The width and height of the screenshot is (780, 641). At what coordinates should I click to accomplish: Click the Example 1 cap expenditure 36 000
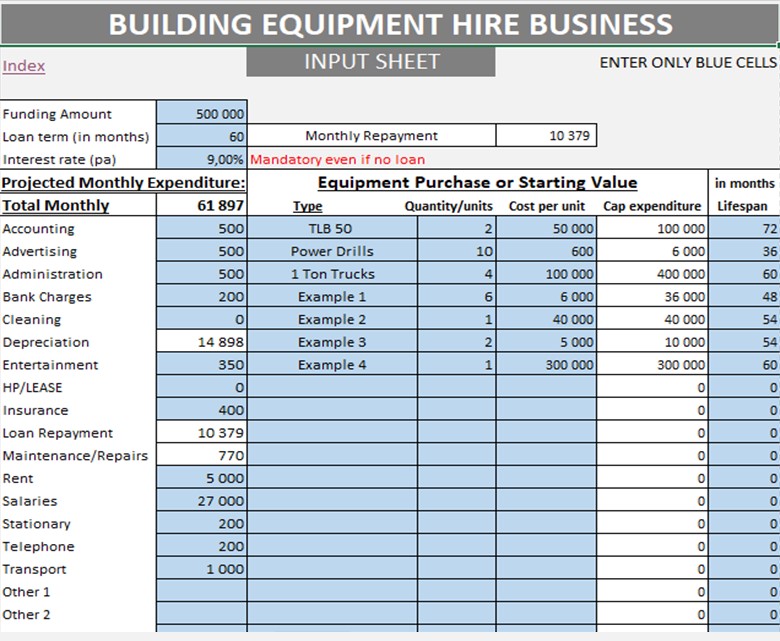coord(652,296)
